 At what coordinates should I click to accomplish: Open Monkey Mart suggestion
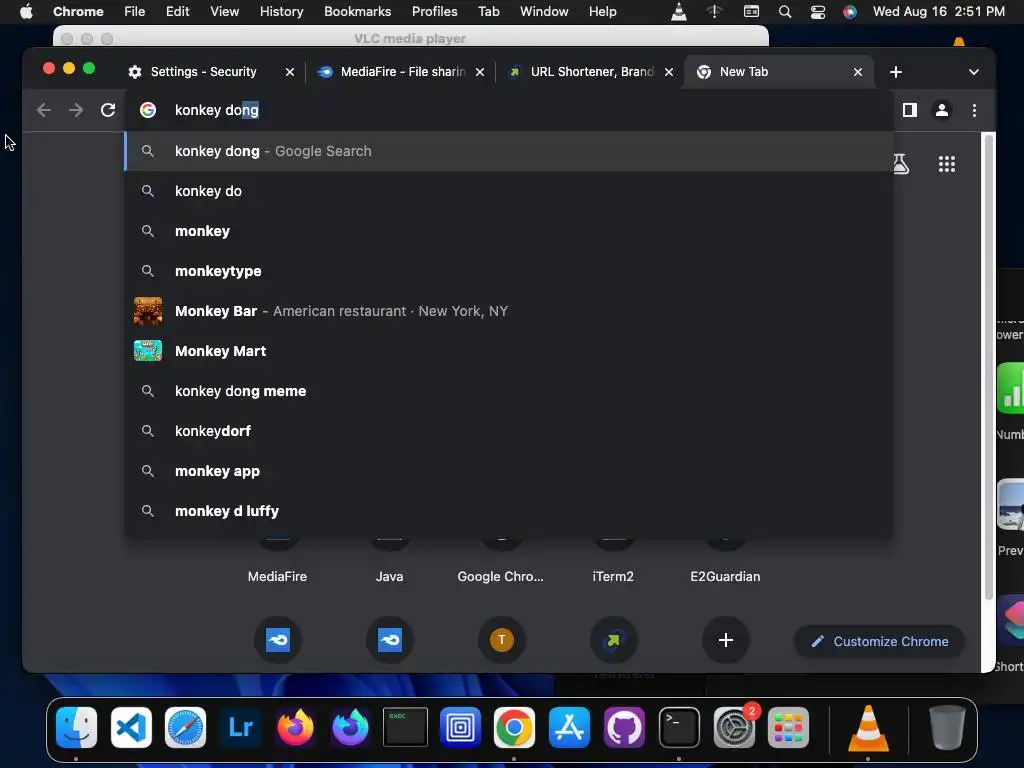(509, 351)
